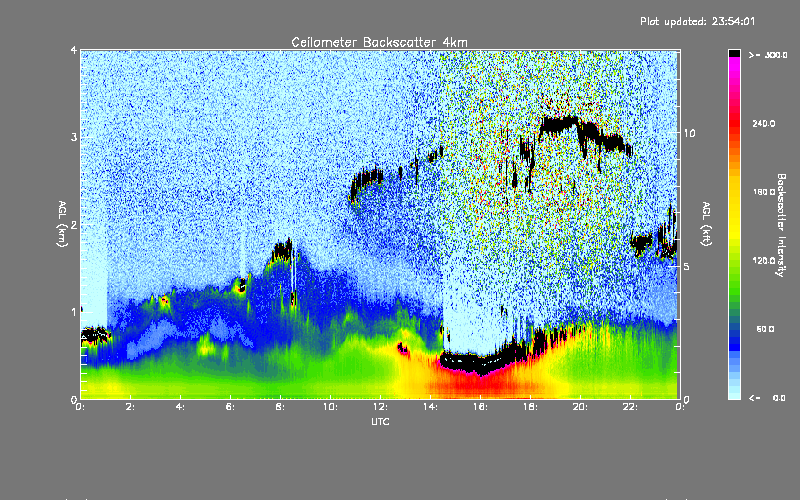Select the '14:' UTC time tick
The image size is (800, 500).
pyautogui.click(x=430, y=407)
